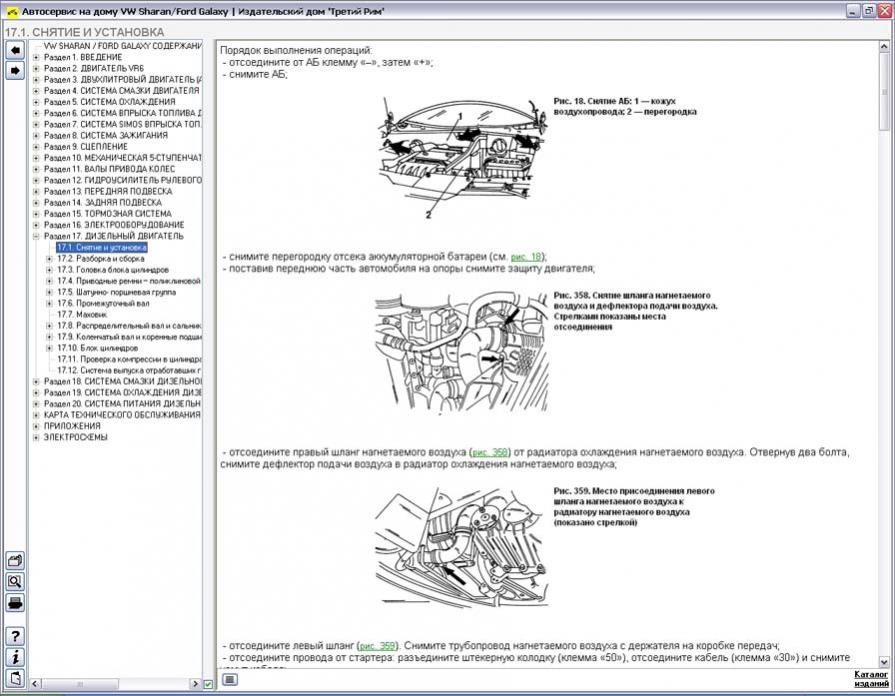Follow the рис. 359 link in text
This screenshot has width=895, height=696.
coord(377,646)
